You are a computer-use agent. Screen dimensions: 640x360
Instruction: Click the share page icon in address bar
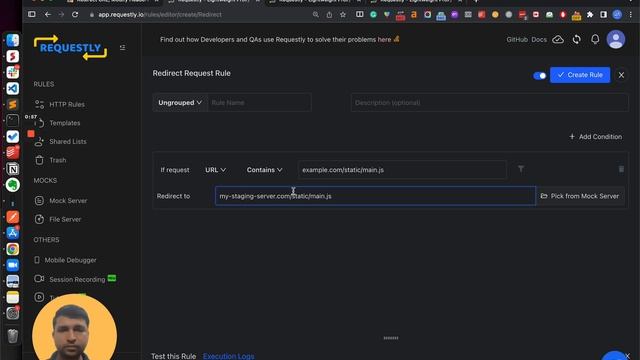click(329, 15)
